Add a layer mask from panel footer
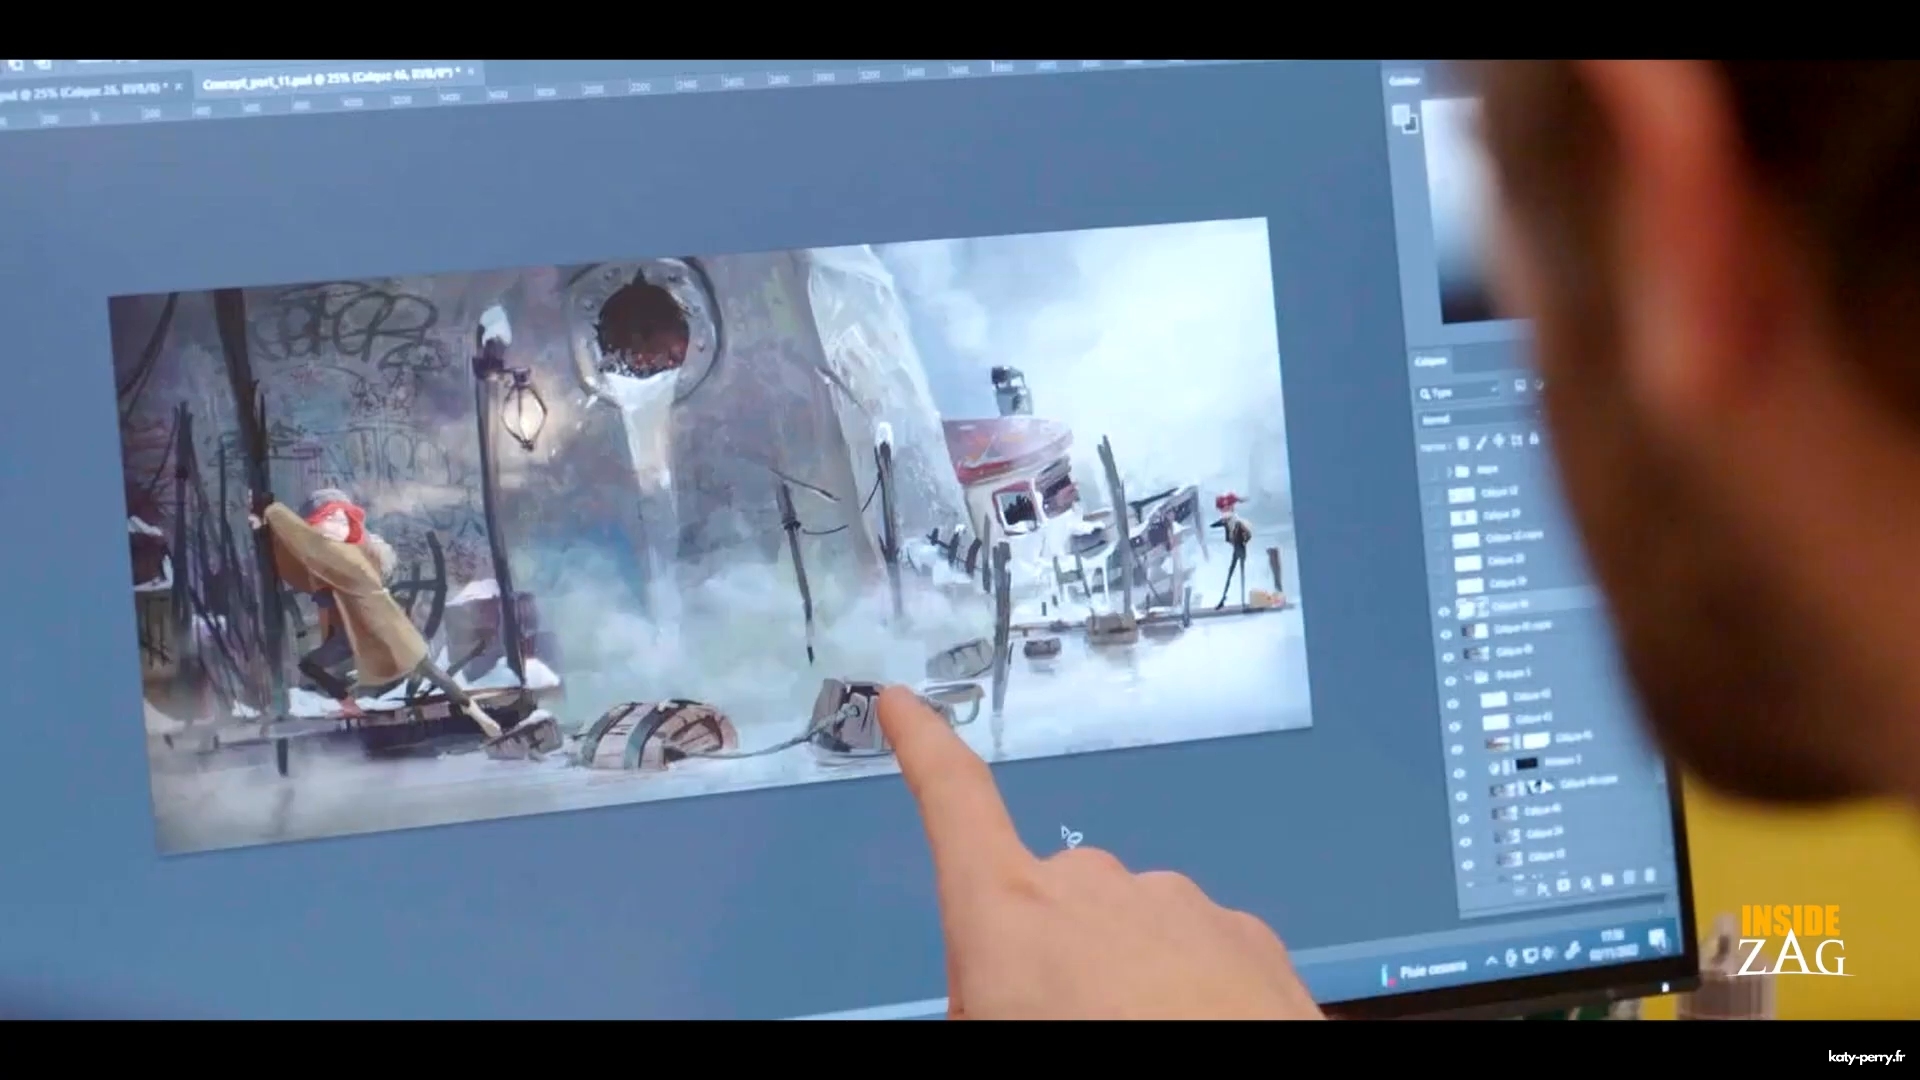Image resolution: width=1920 pixels, height=1080 pixels. [x=1564, y=885]
